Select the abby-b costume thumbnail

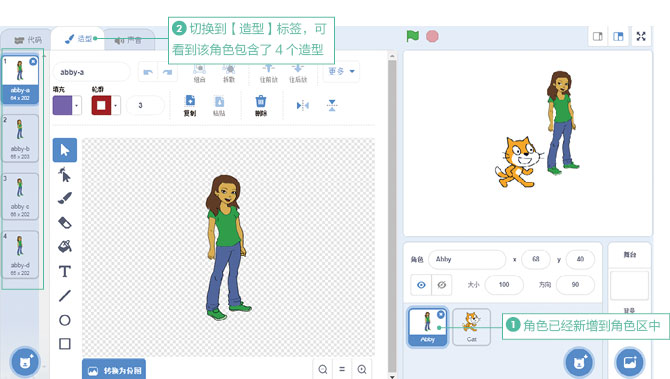click(x=20, y=138)
